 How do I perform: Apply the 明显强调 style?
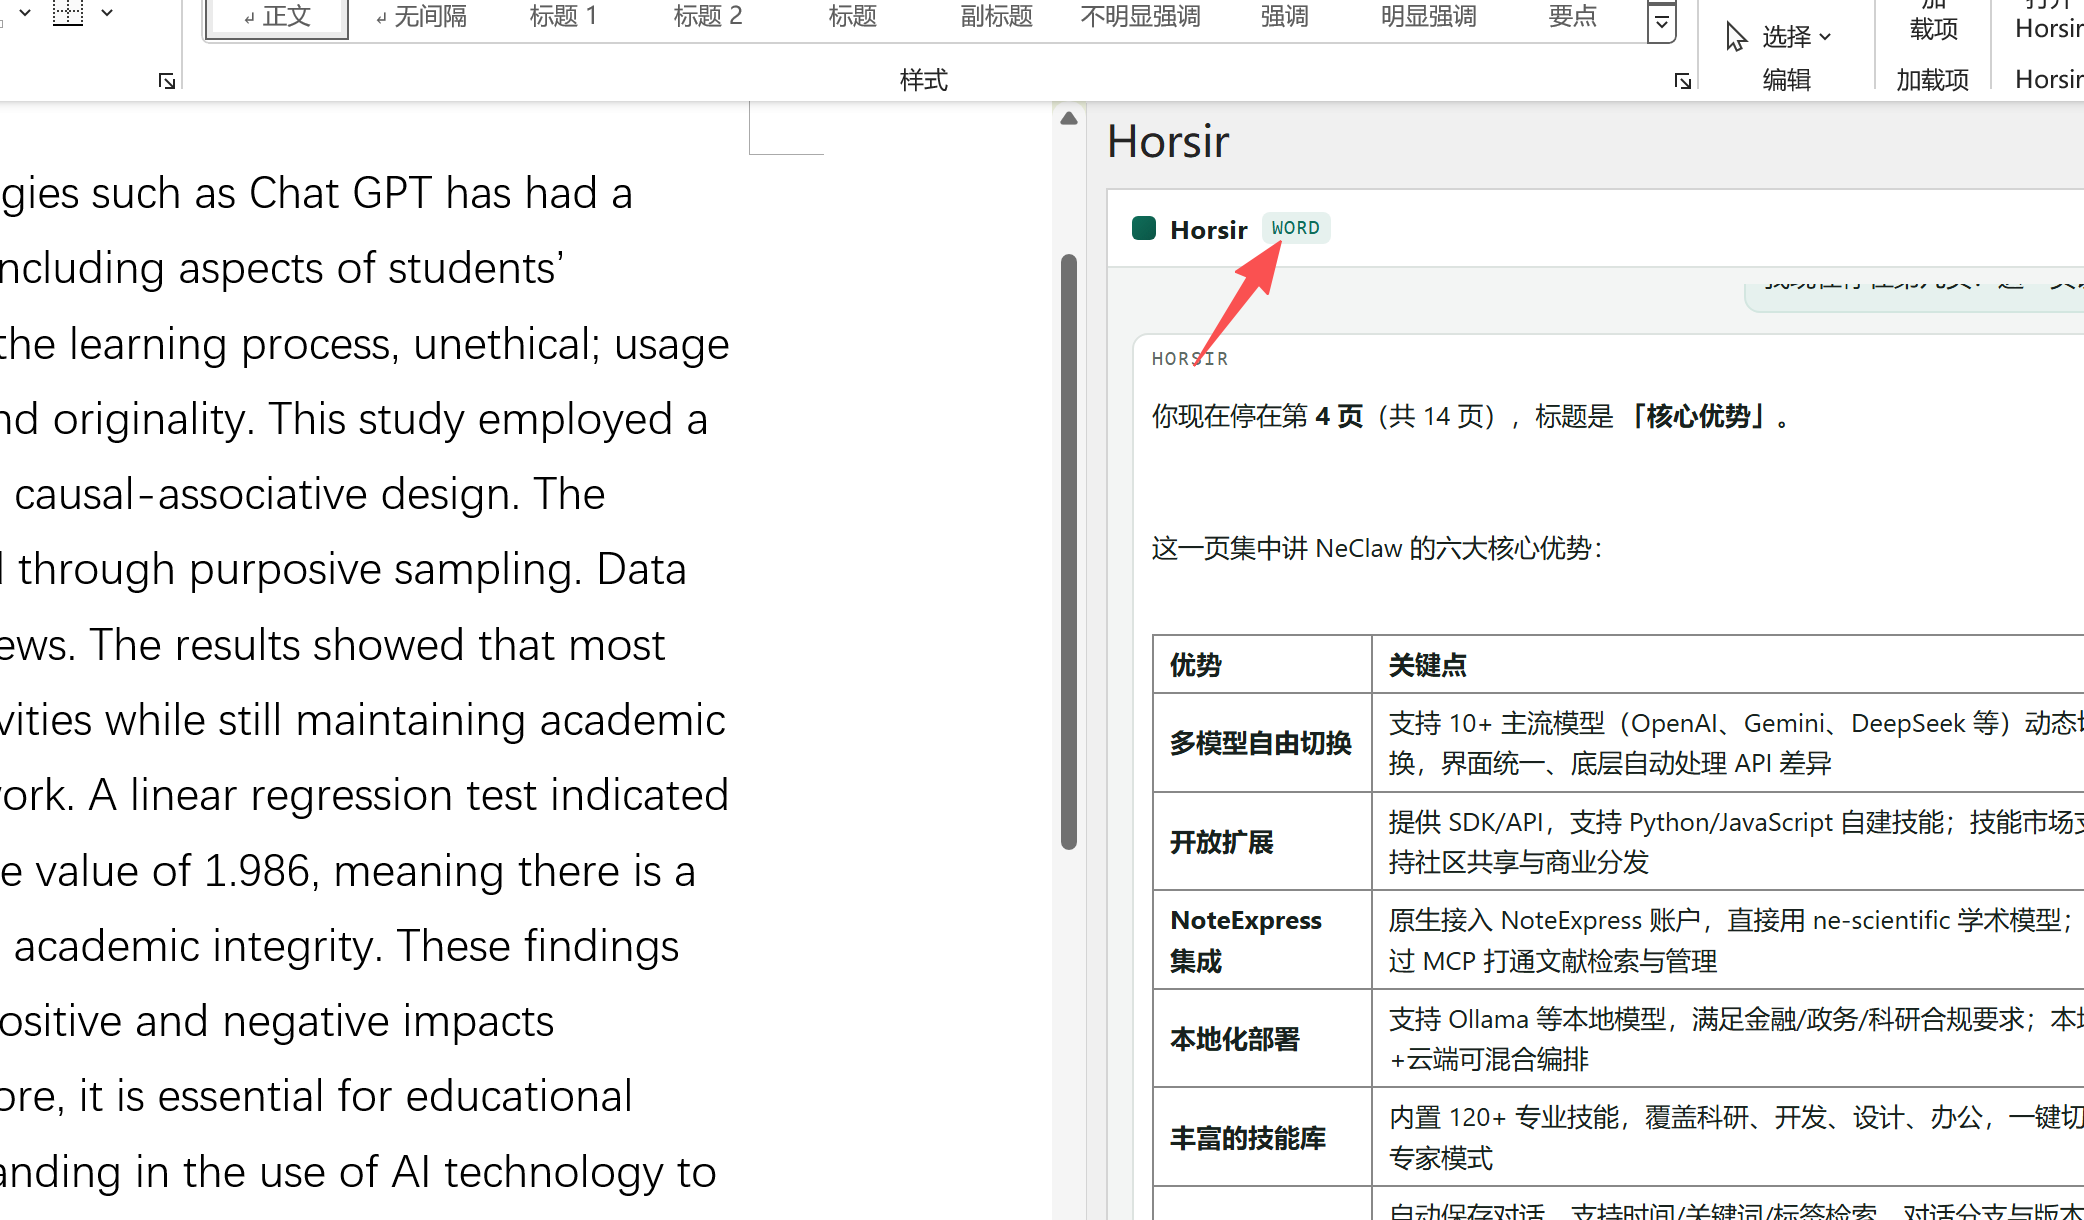coord(1428,17)
